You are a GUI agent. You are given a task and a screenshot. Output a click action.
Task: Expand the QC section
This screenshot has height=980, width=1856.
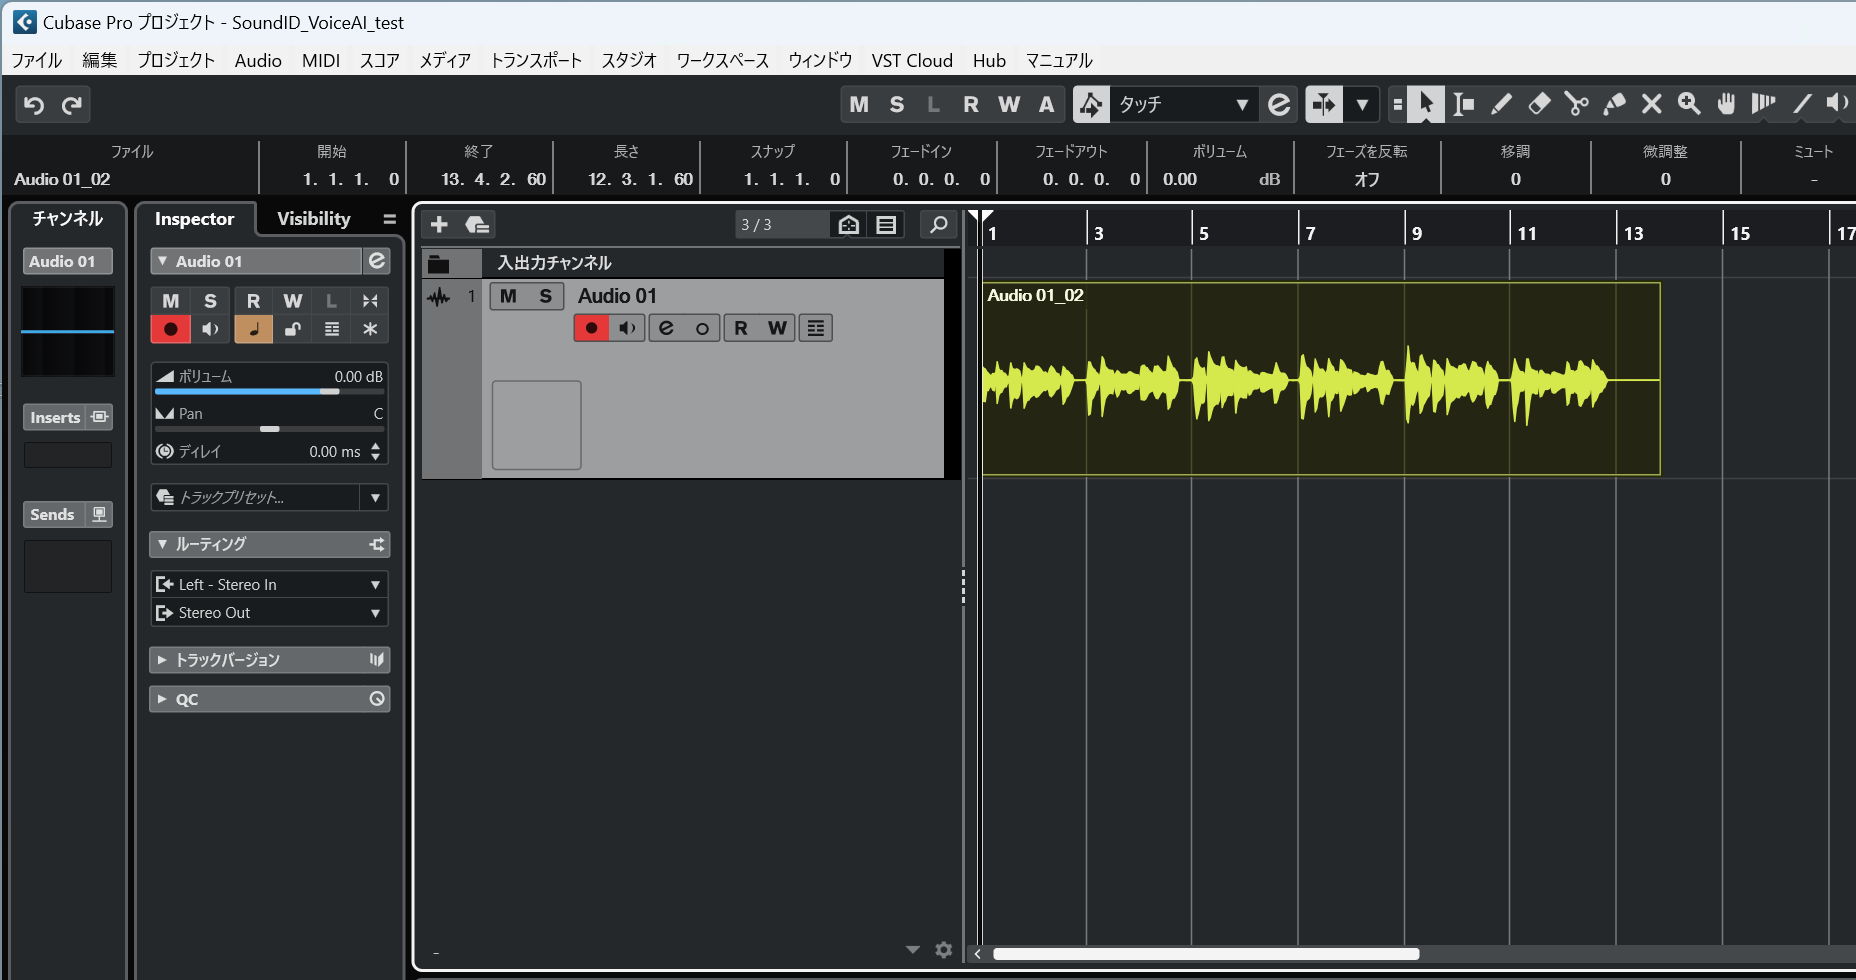[x=163, y=699]
